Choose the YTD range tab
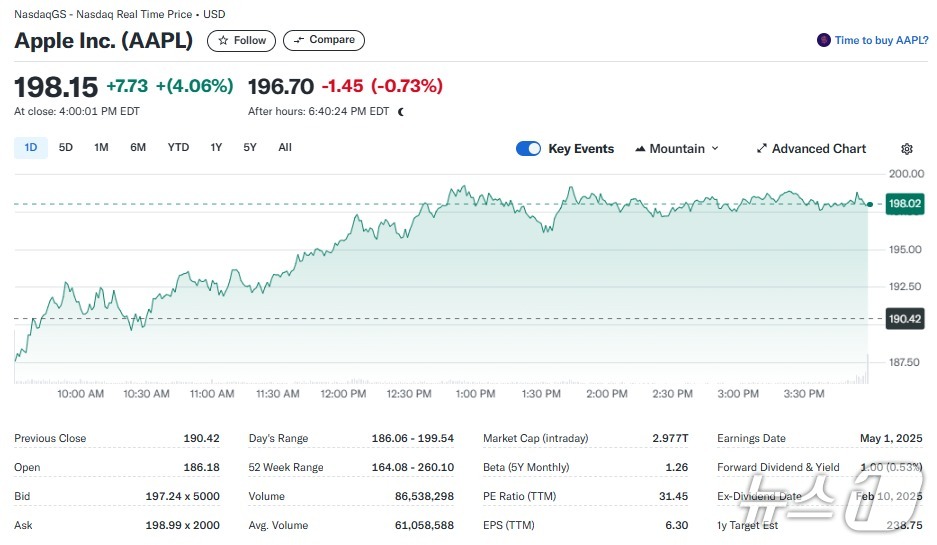 click(x=178, y=148)
